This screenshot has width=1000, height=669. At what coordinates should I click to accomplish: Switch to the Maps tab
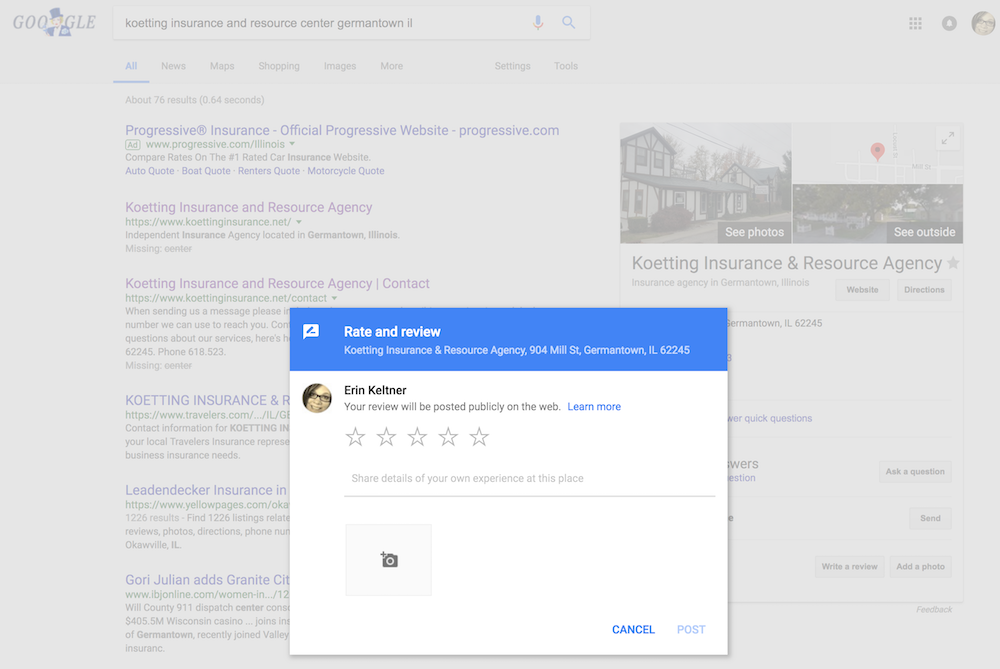[x=222, y=66]
